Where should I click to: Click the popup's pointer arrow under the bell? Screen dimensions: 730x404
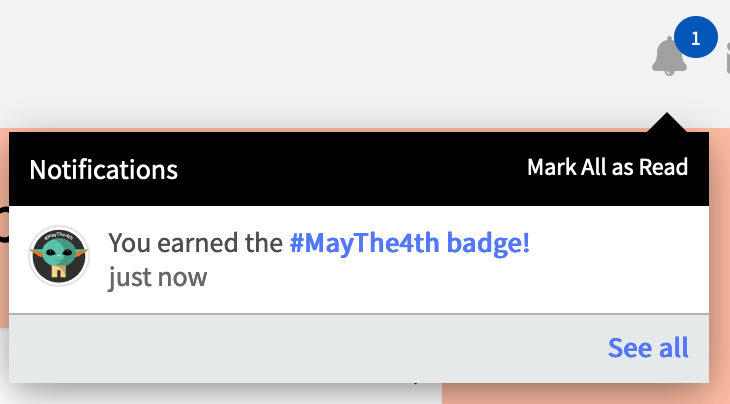(667, 123)
